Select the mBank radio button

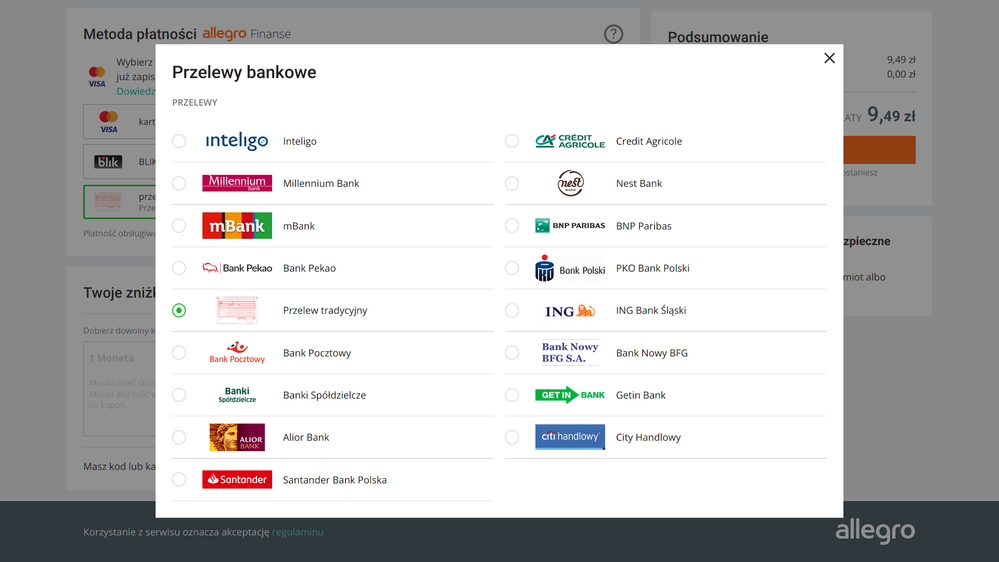click(179, 226)
